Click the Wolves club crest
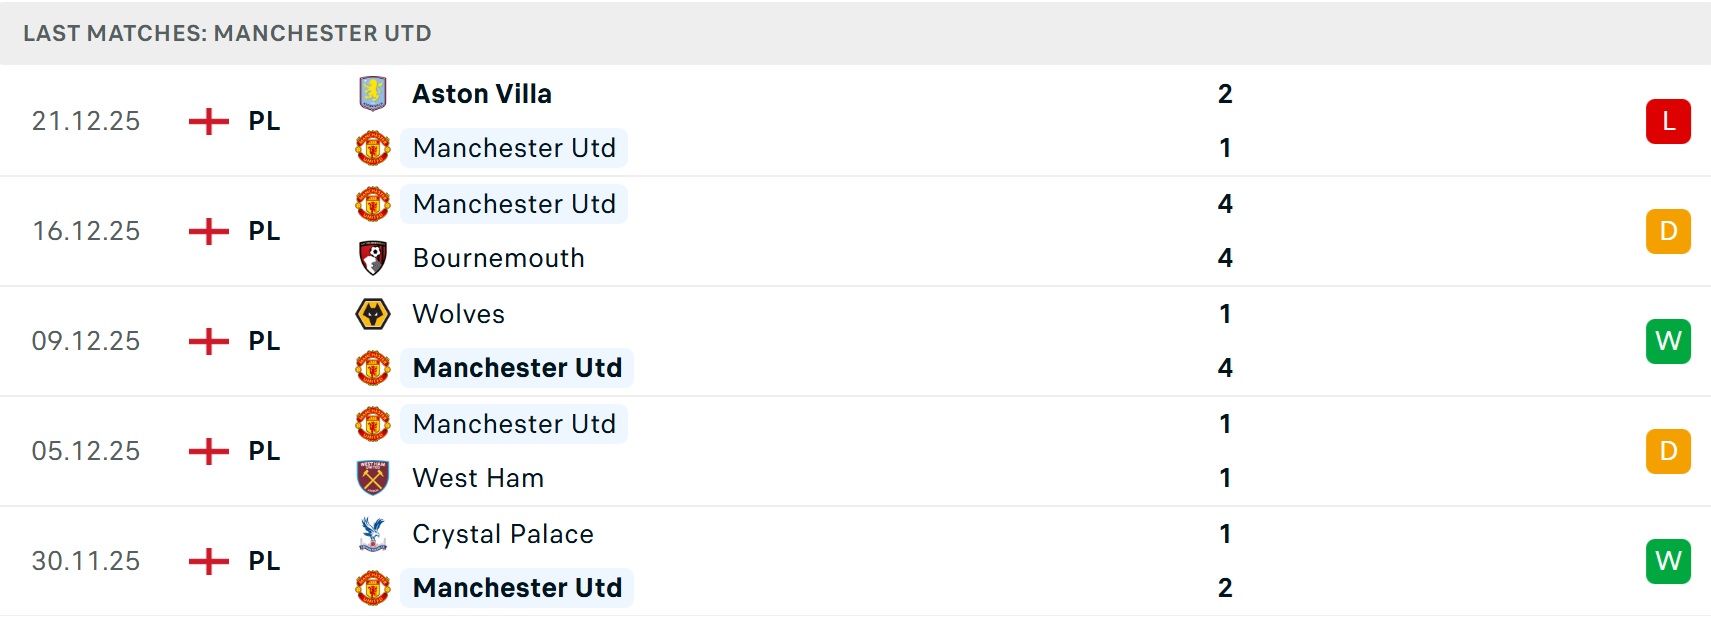Viewport: 1711px width, 617px height. click(373, 314)
